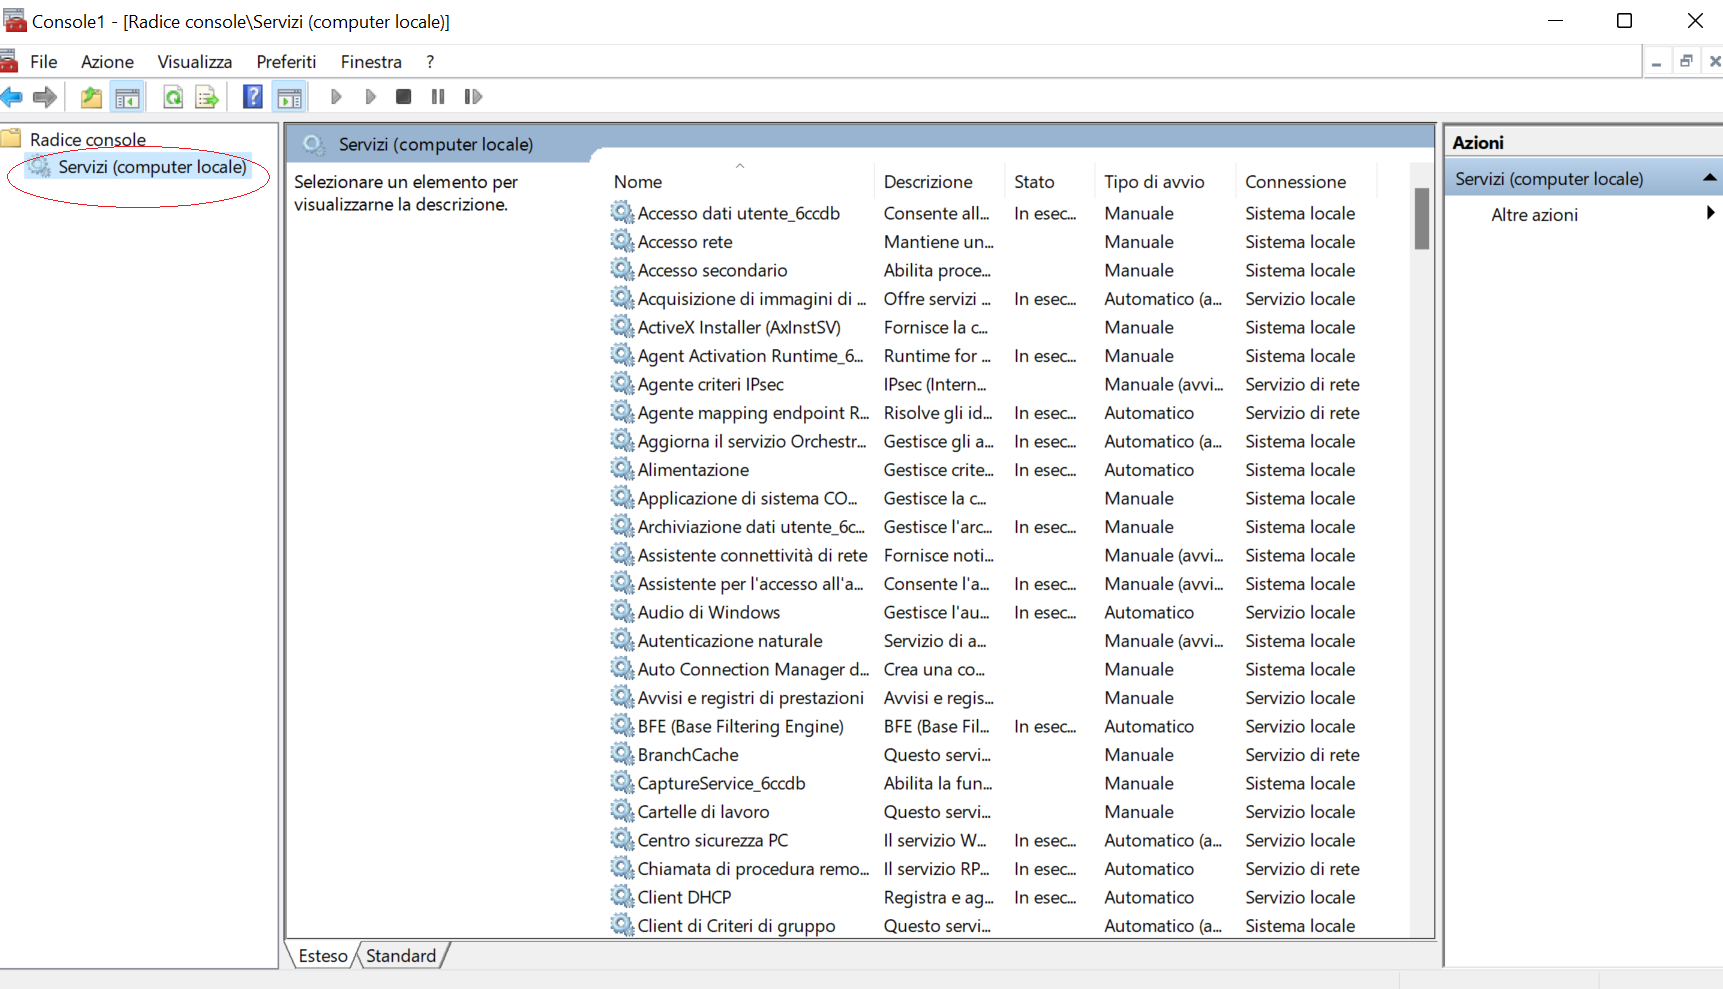
Task: Click the gear icon of Autenticazione naturale
Action: coord(622,640)
